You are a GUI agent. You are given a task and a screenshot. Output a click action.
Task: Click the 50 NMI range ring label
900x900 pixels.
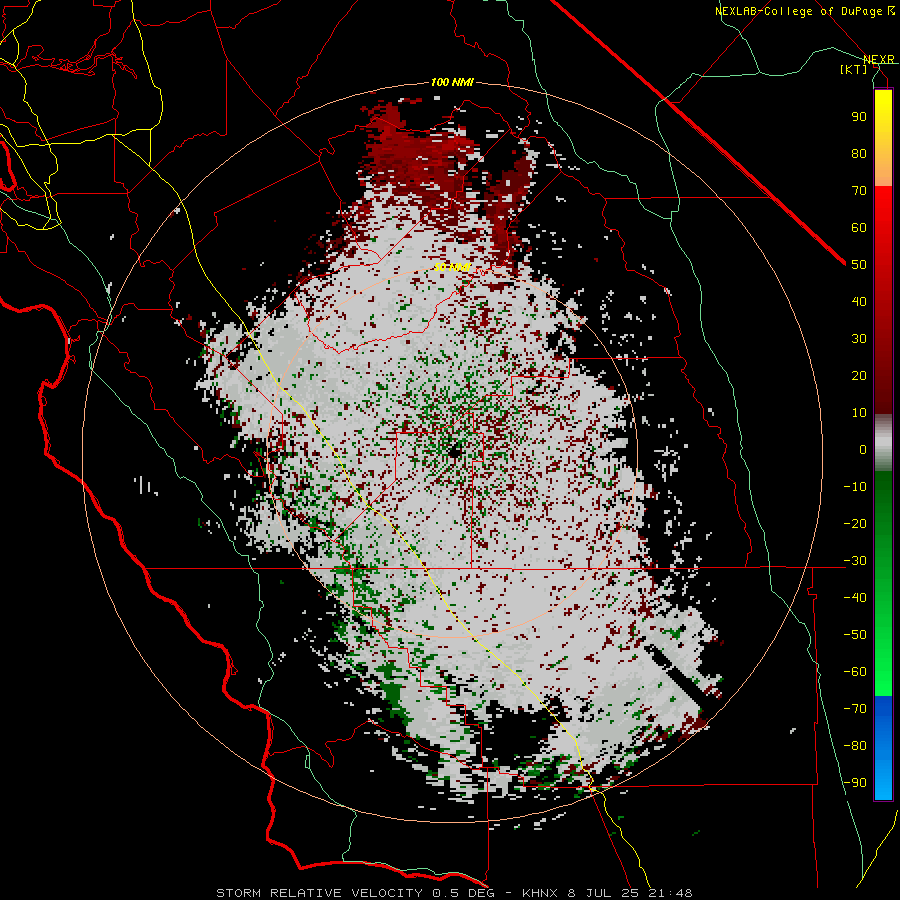[452, 267]
